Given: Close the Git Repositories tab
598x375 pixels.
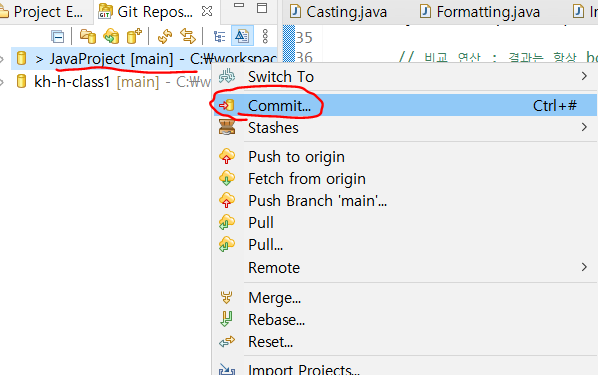Looking at the screenshot, I should click(207, 11).
